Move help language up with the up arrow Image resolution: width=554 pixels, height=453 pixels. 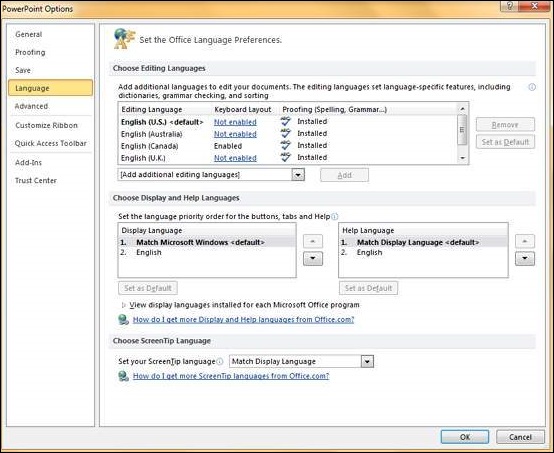[x=525, y=241]
